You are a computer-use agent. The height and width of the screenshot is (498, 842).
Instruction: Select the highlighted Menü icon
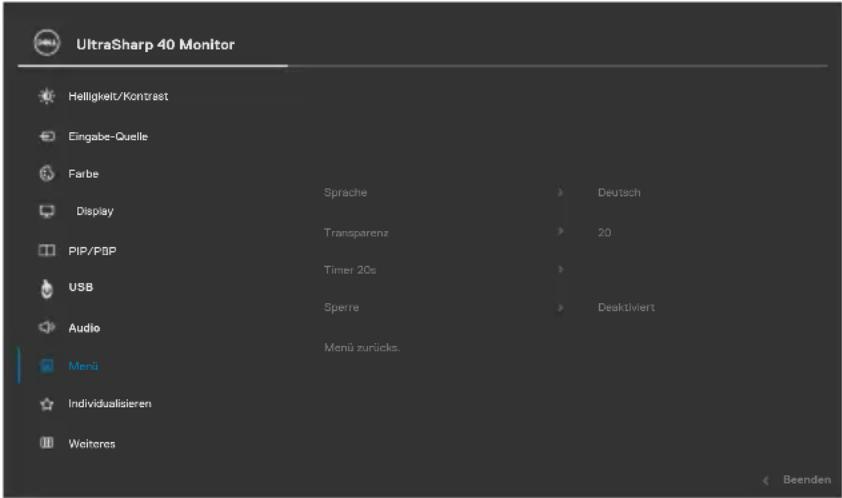[x=47, y=366]
